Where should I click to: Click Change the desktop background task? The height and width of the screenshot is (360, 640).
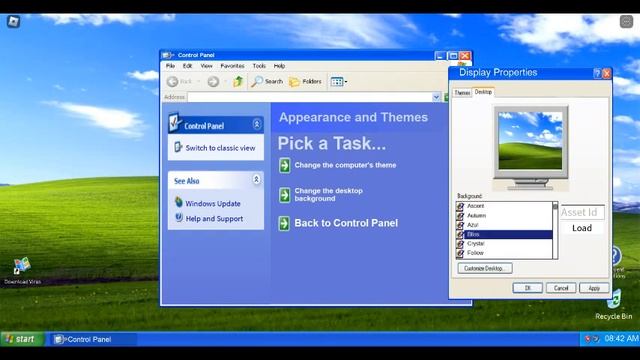(x=329, y=195)
